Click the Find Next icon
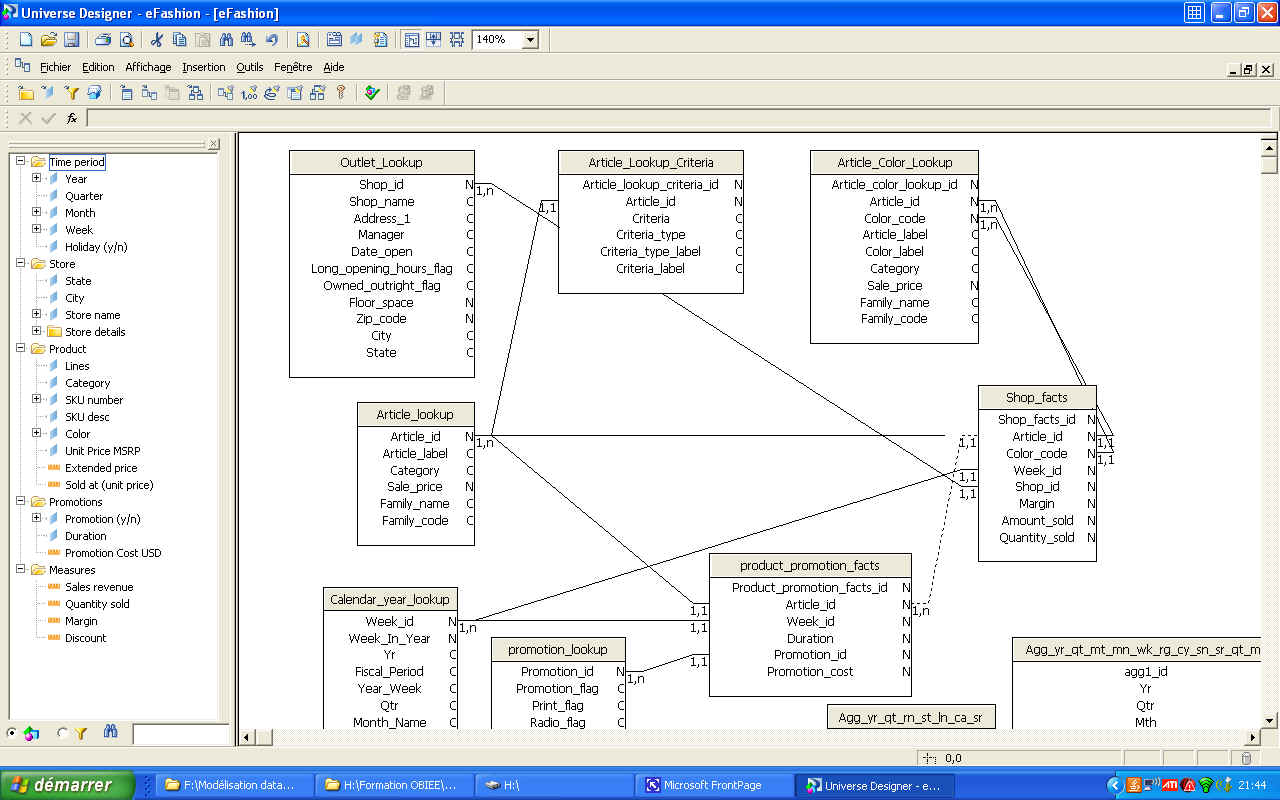 (248, 40)
